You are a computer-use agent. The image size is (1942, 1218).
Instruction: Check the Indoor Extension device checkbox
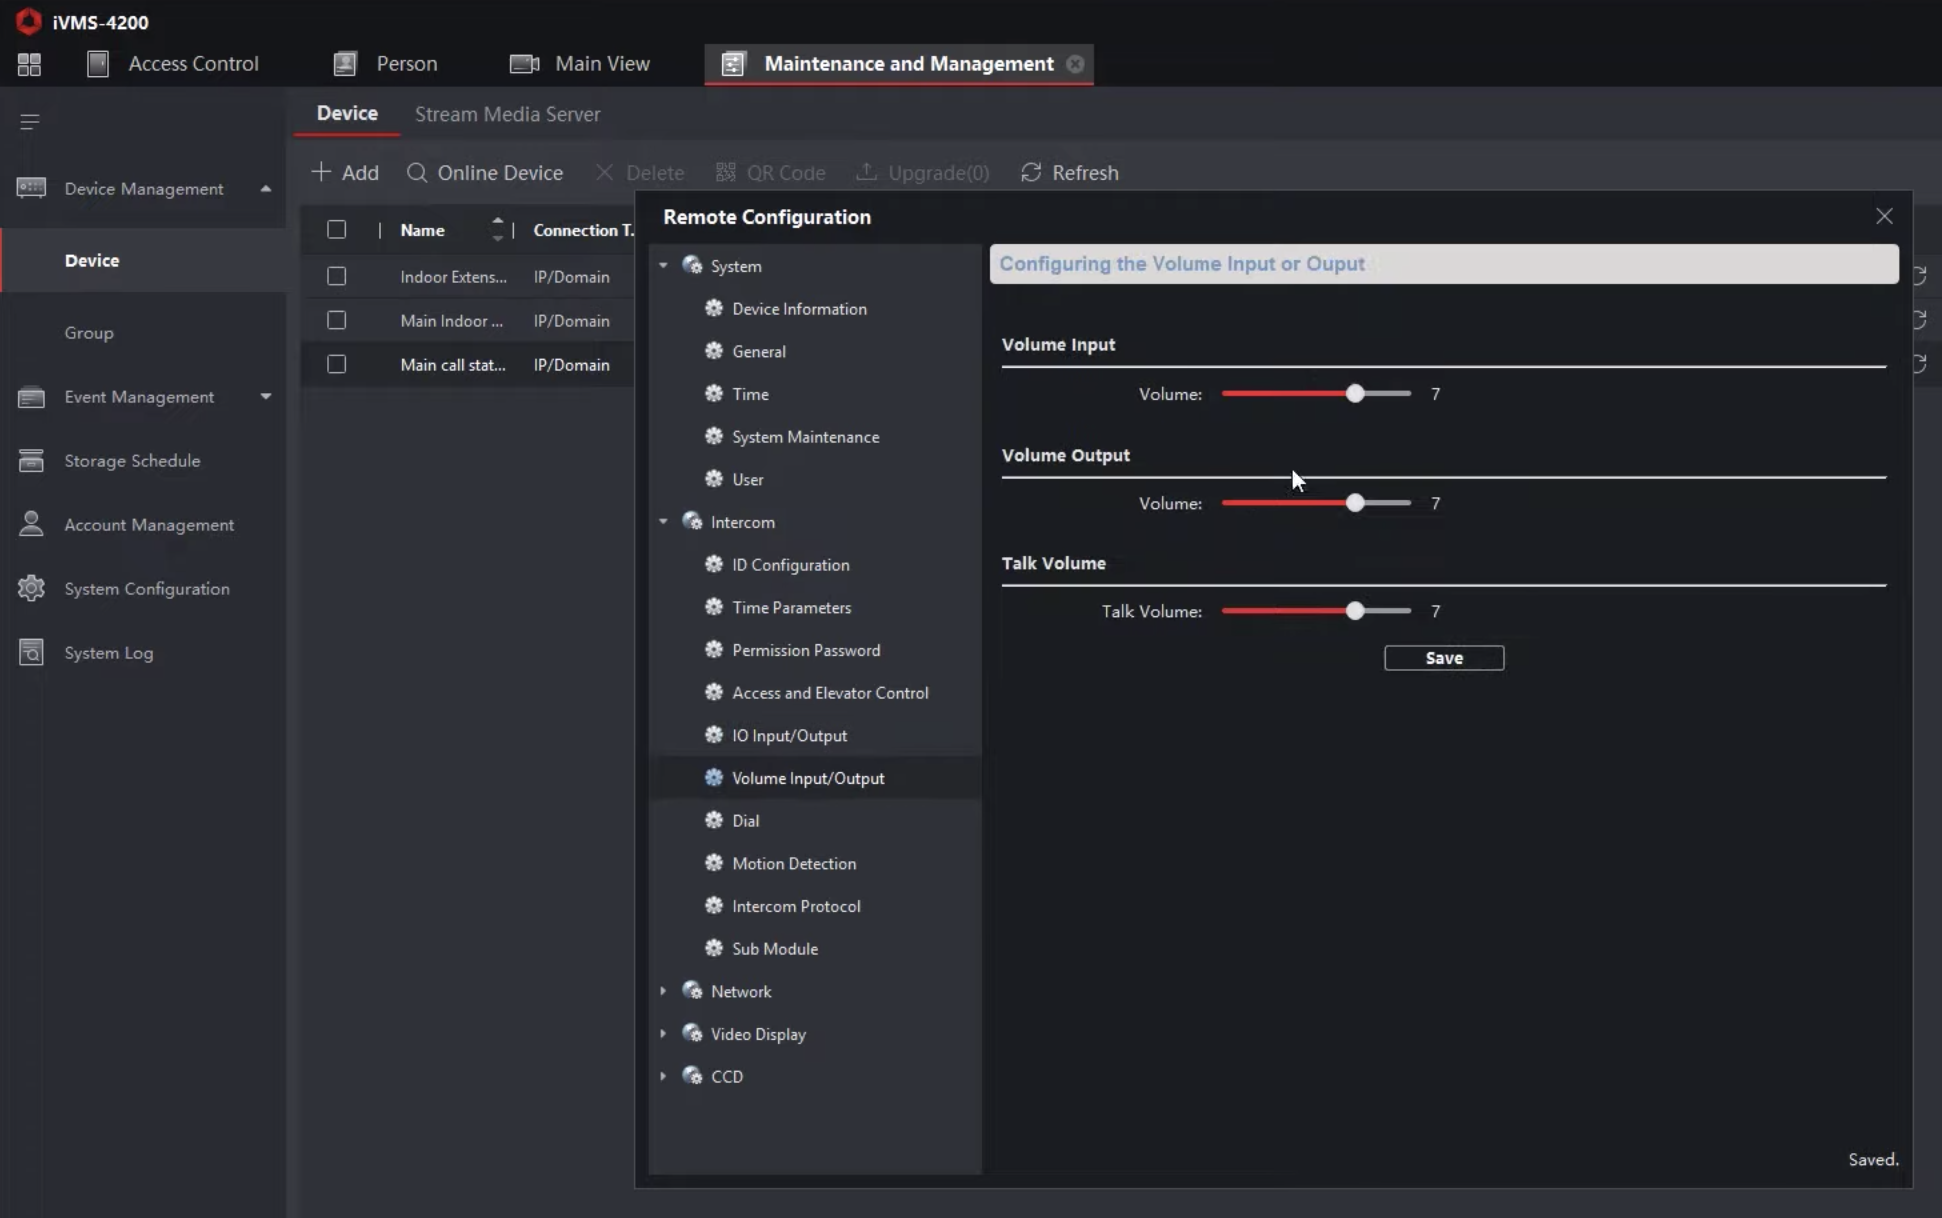point(336,276)
